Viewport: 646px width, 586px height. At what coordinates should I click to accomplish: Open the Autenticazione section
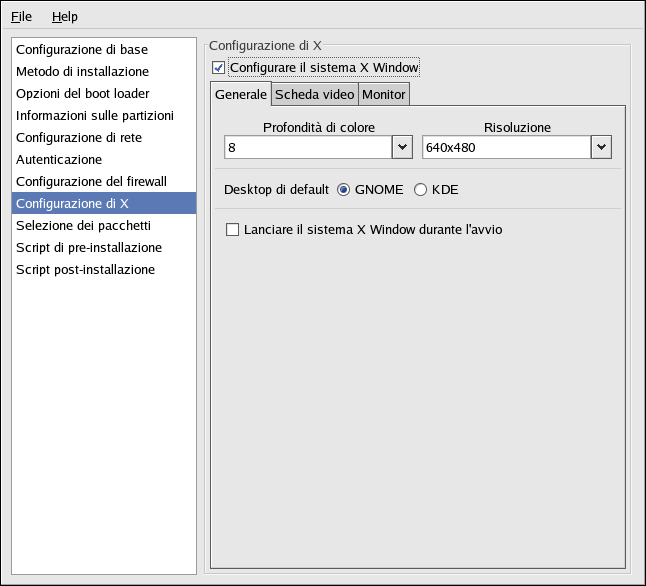pyautogui.click(x=59, y=160)
